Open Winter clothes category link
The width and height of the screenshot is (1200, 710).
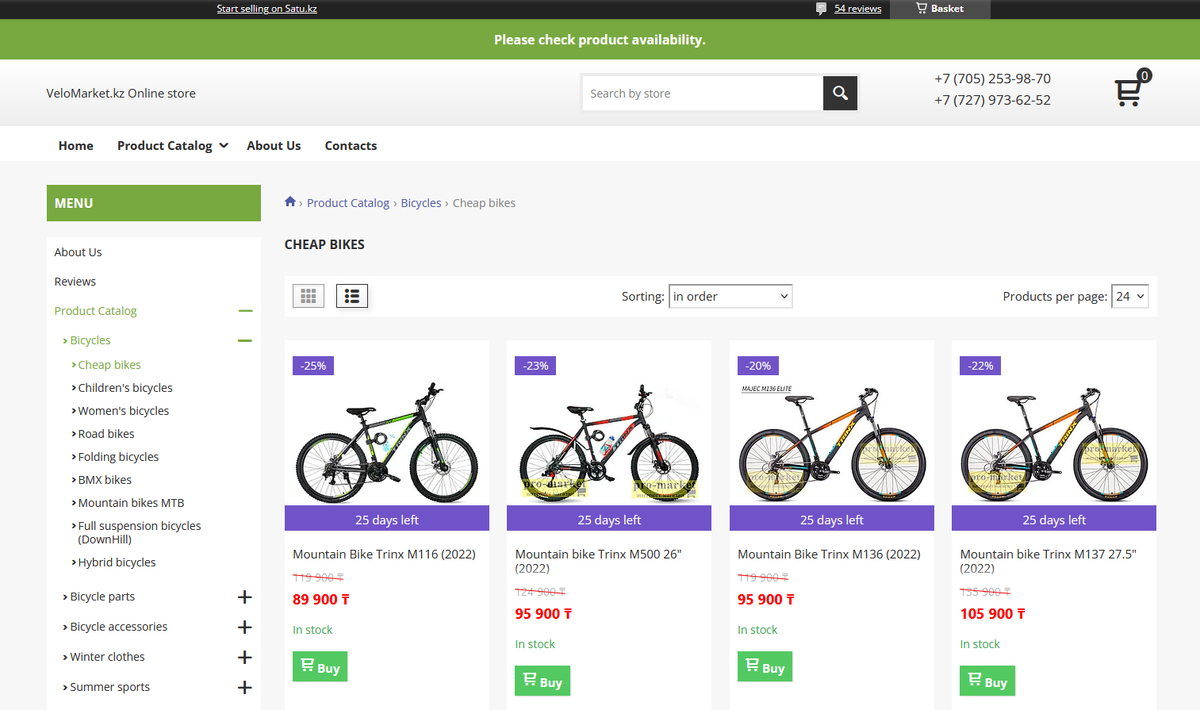107,657
